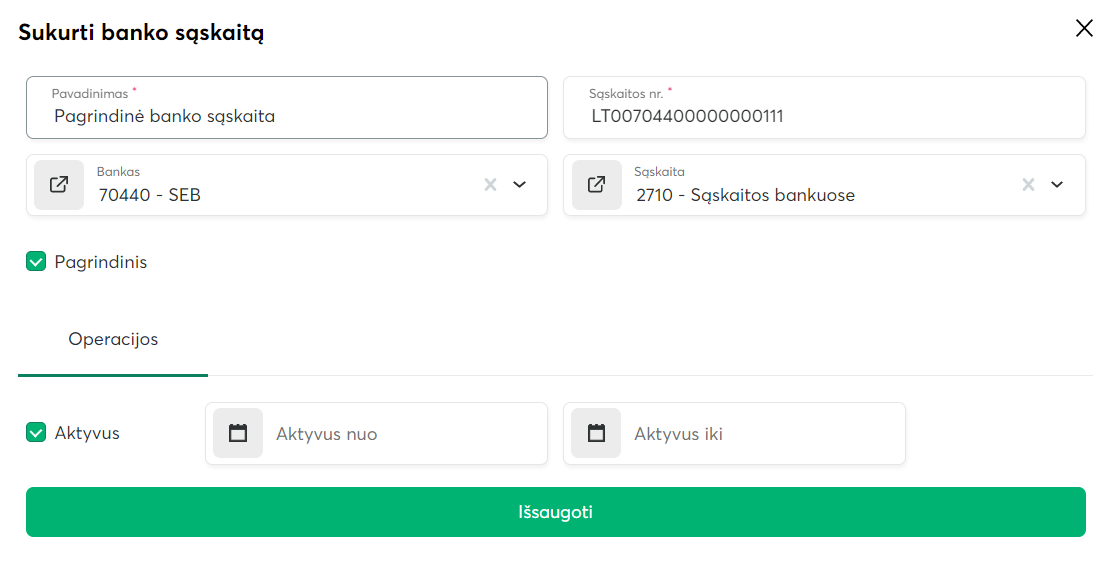Close the Sukurti banko sąskaitą dialog

(x=1084, y=29)
